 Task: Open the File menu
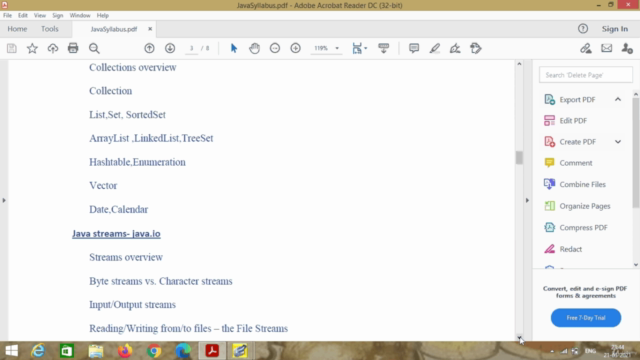(x=7, y=15)
